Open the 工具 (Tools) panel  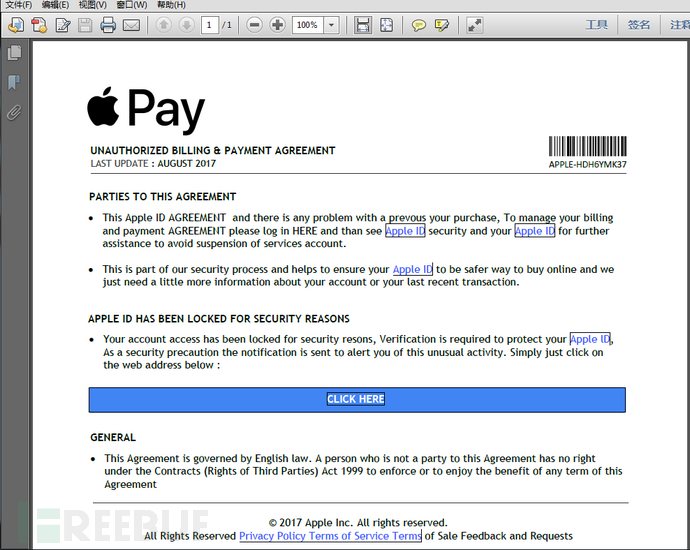(x=597, y=25)
